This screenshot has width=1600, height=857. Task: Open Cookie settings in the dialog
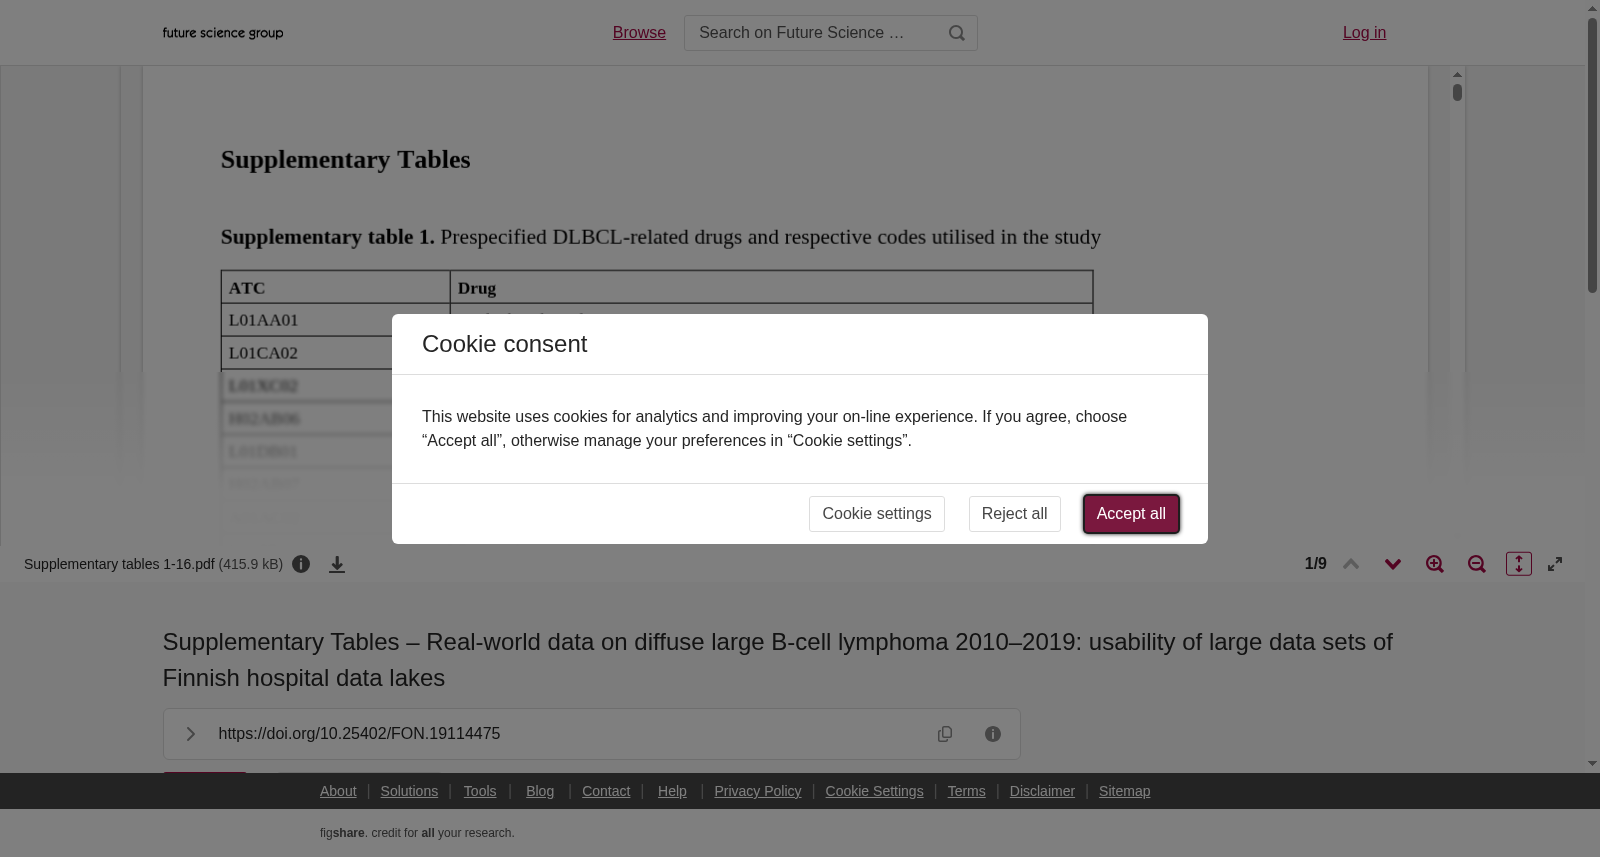[x=877, y=514]
